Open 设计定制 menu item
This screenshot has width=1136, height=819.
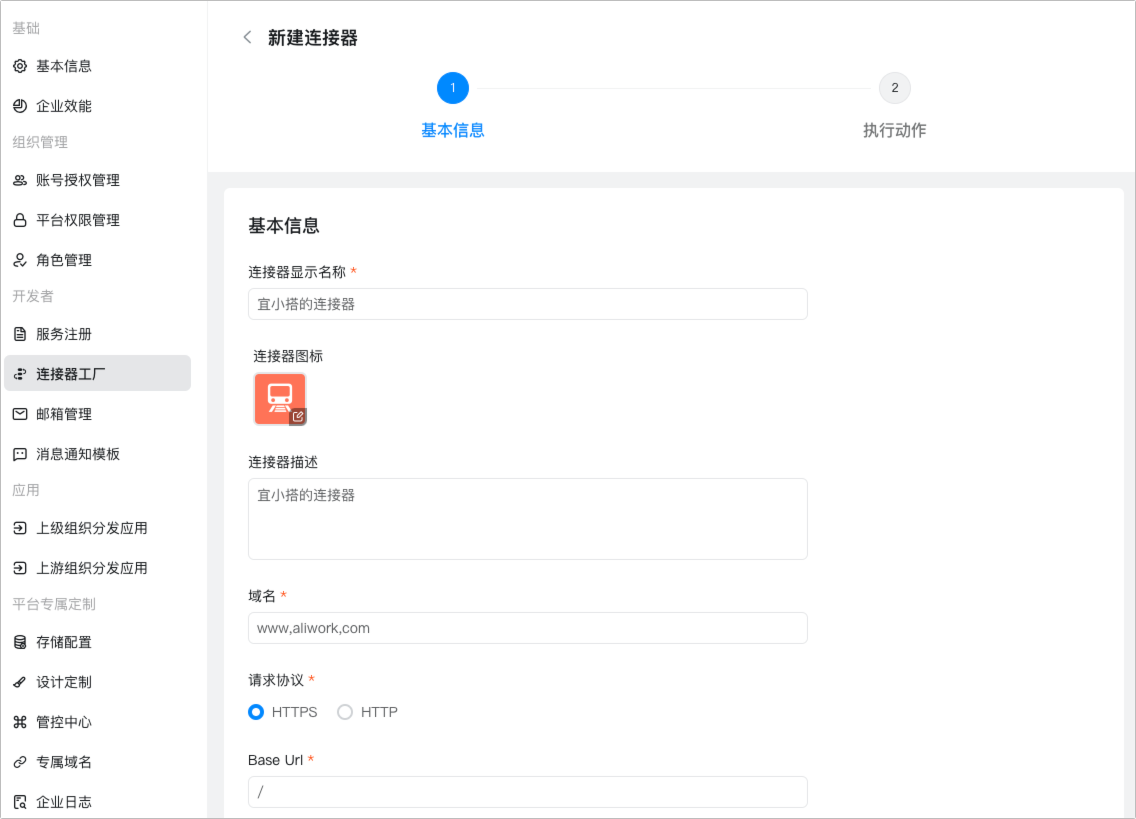point(98,682)
